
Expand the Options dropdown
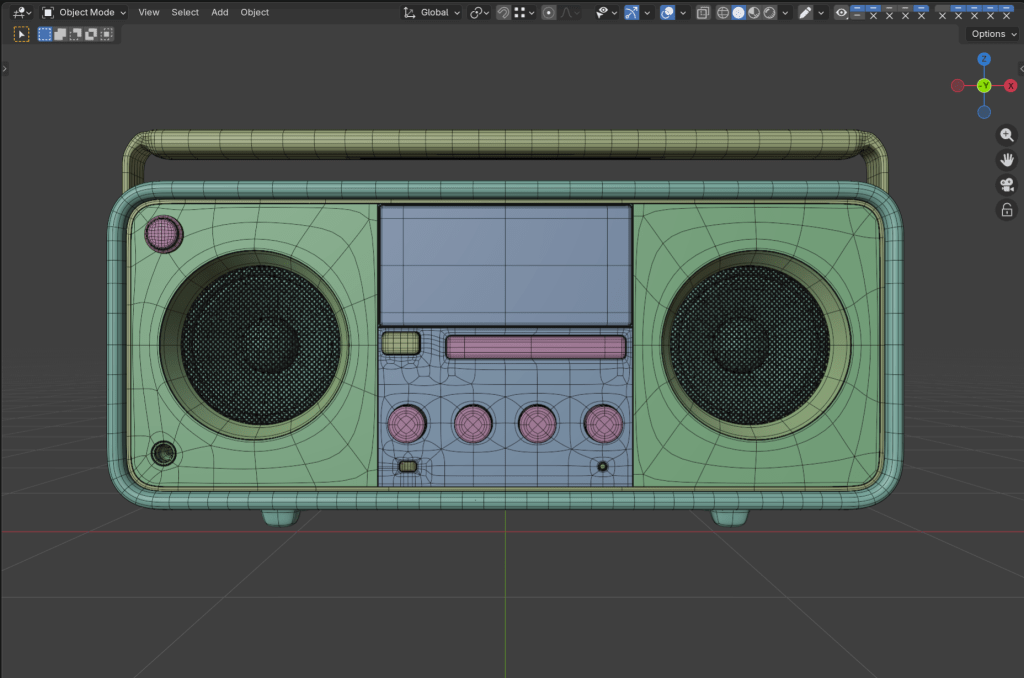(992, 34)
